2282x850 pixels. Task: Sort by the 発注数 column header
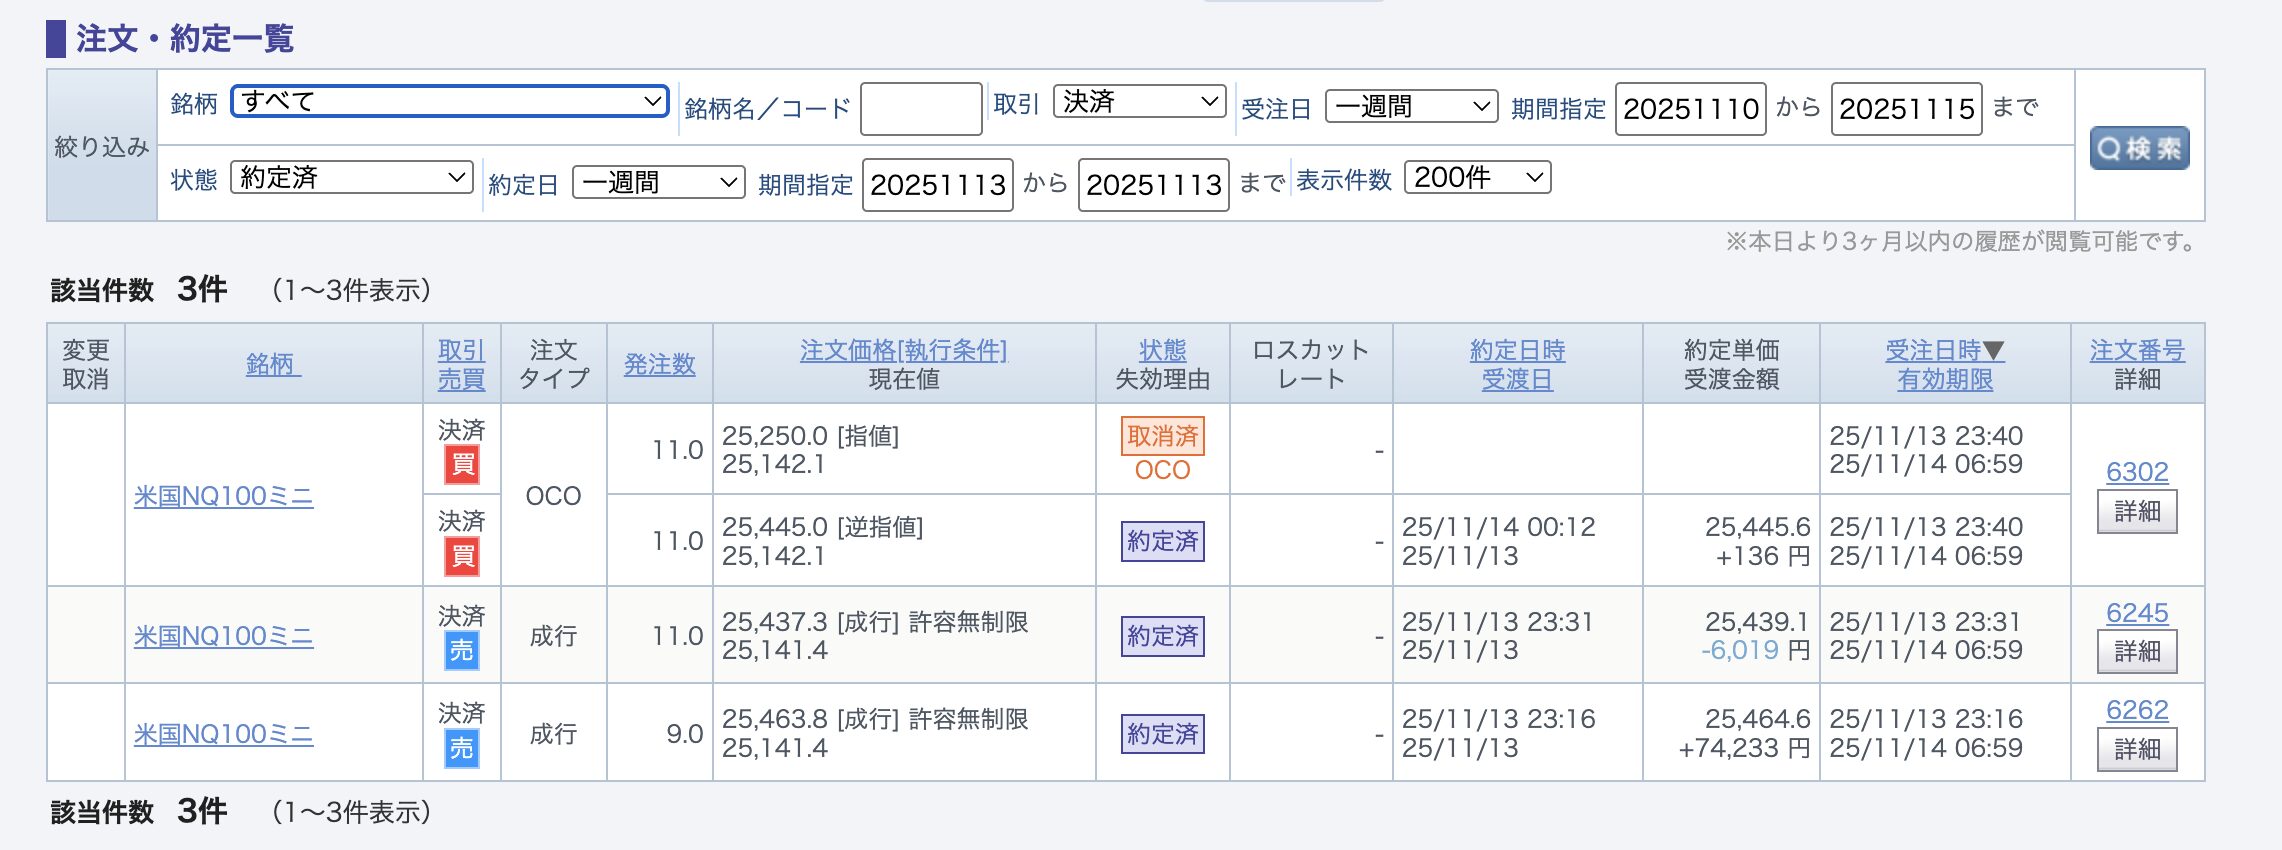659,364
